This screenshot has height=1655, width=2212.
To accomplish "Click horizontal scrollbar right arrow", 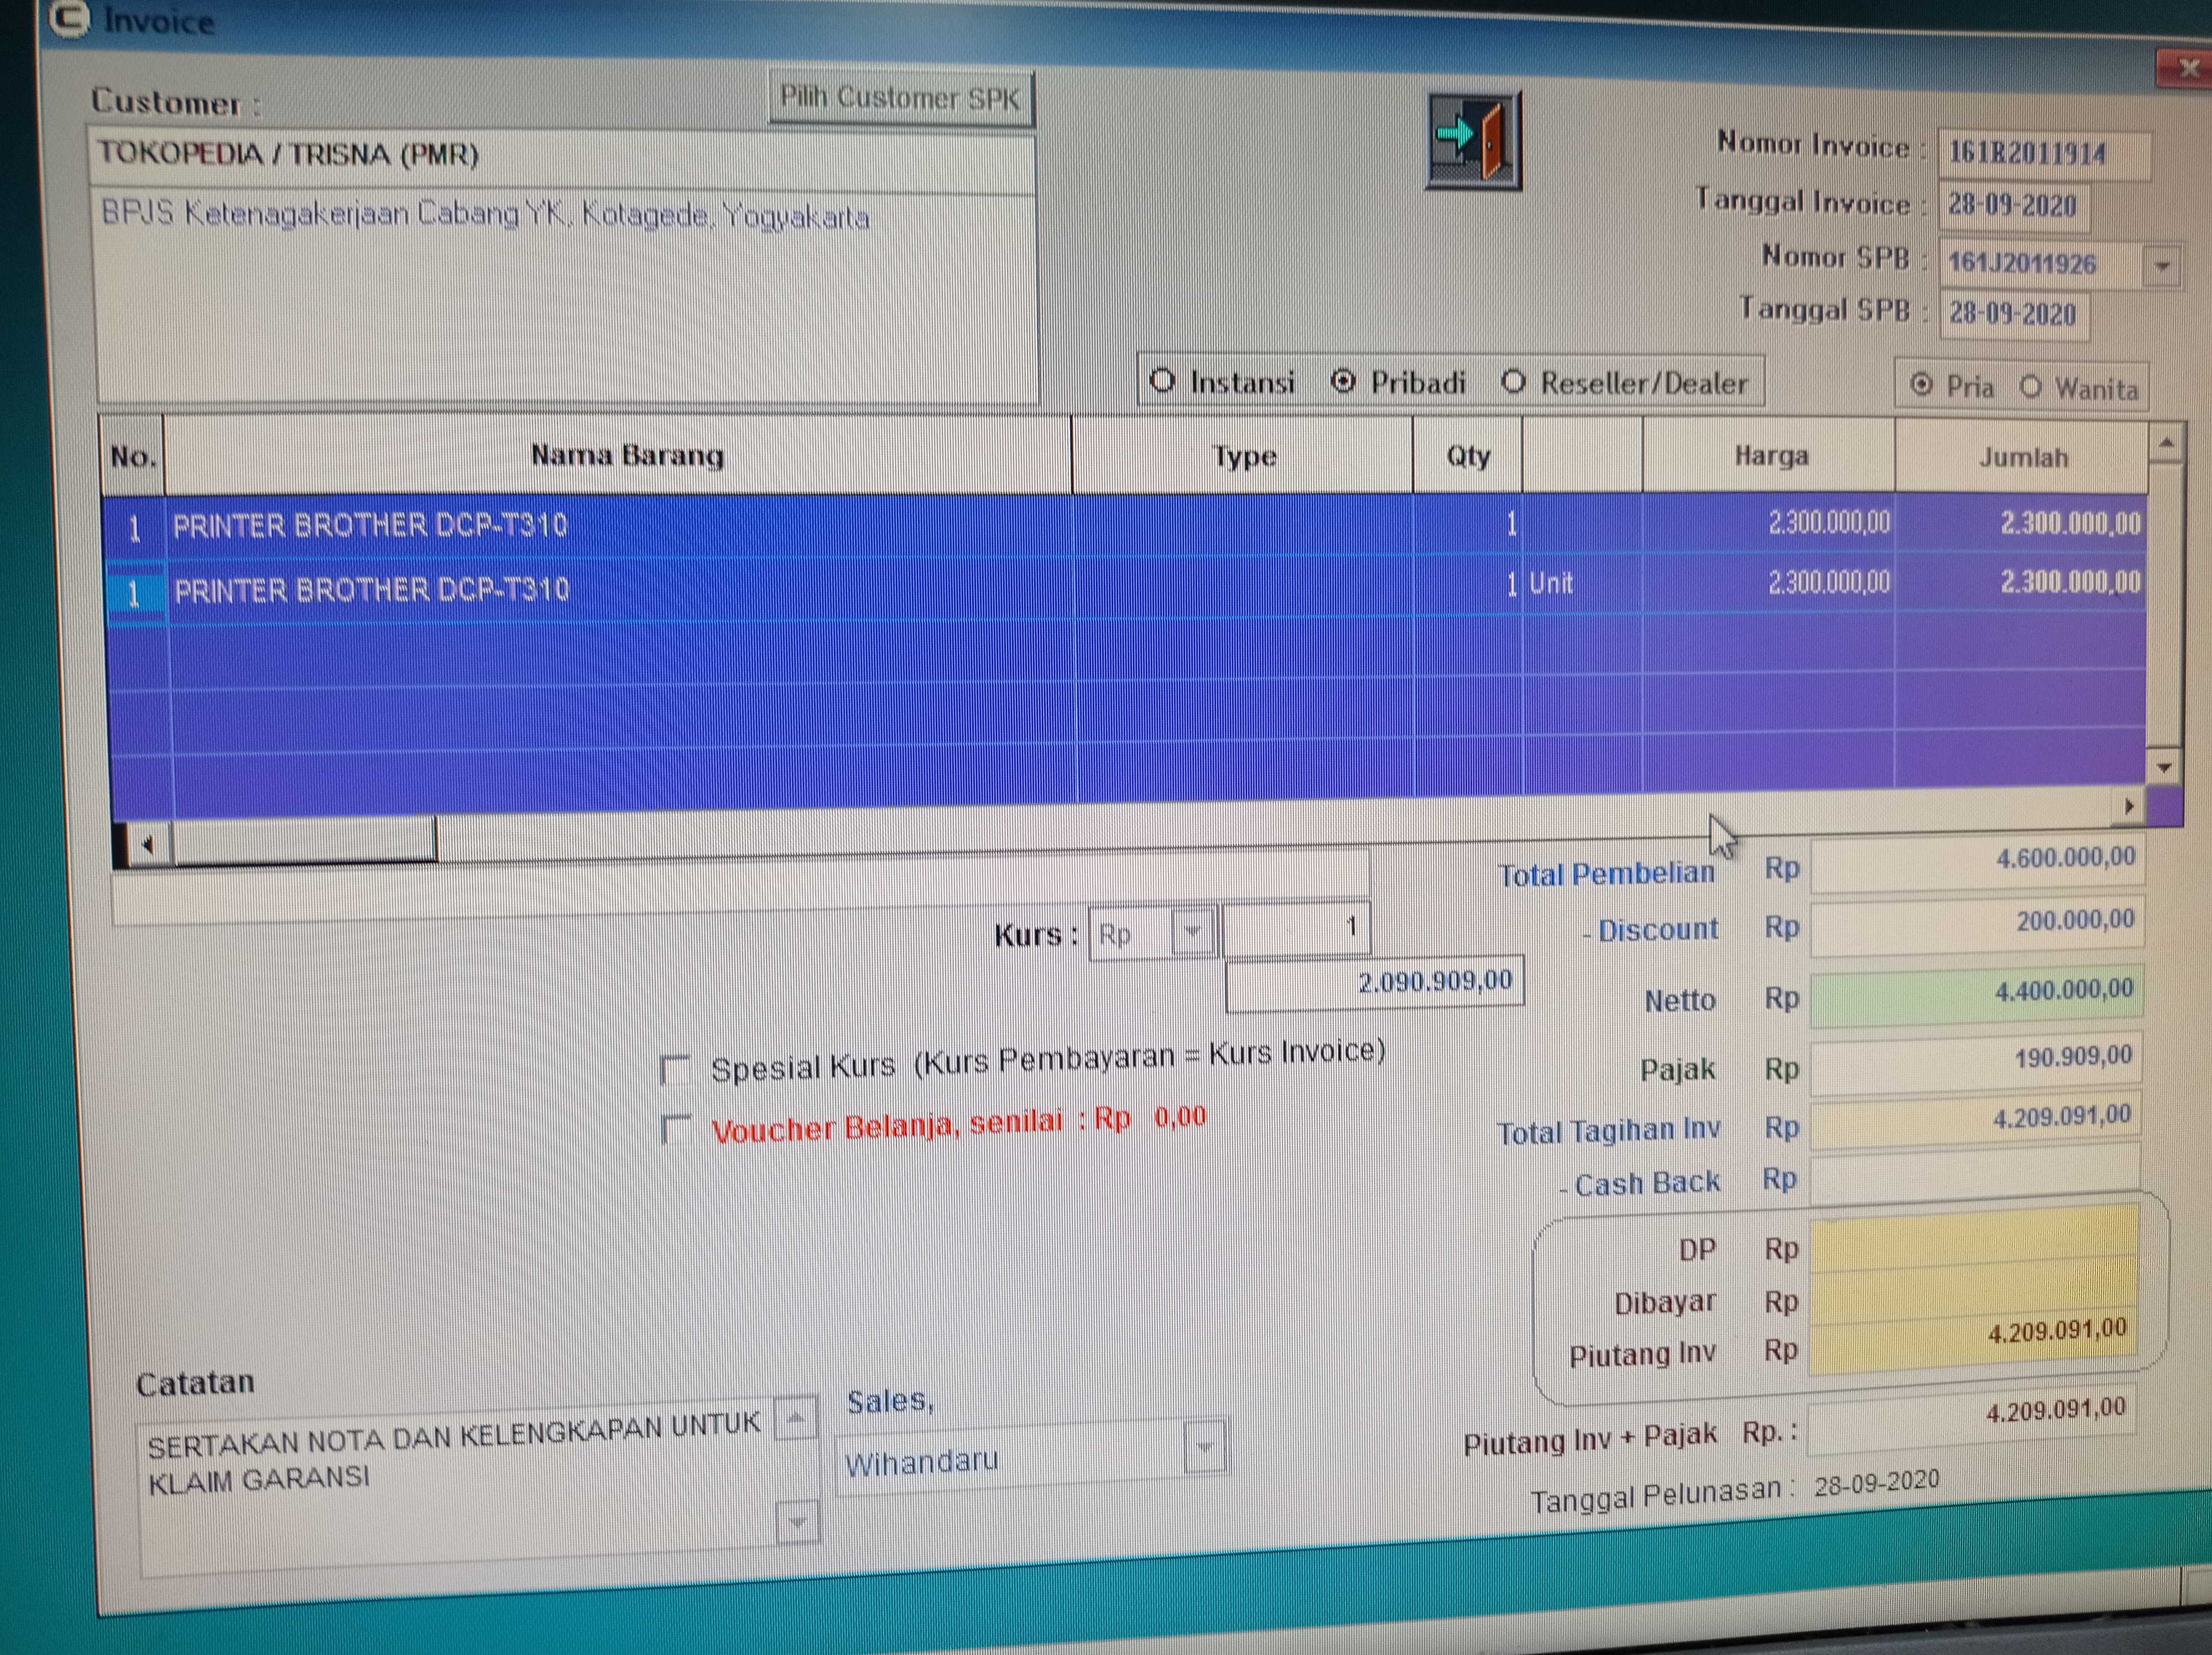I will click(2129, 806).
